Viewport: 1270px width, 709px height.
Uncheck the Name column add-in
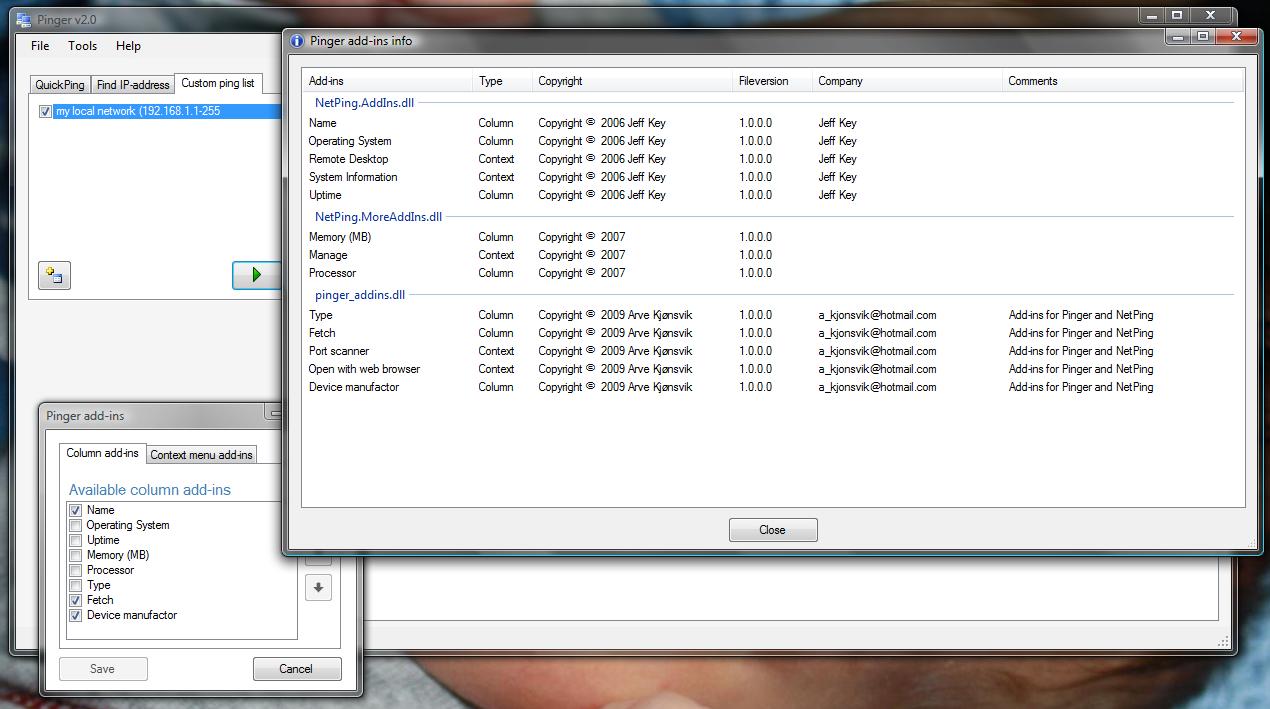coord(75,510)
